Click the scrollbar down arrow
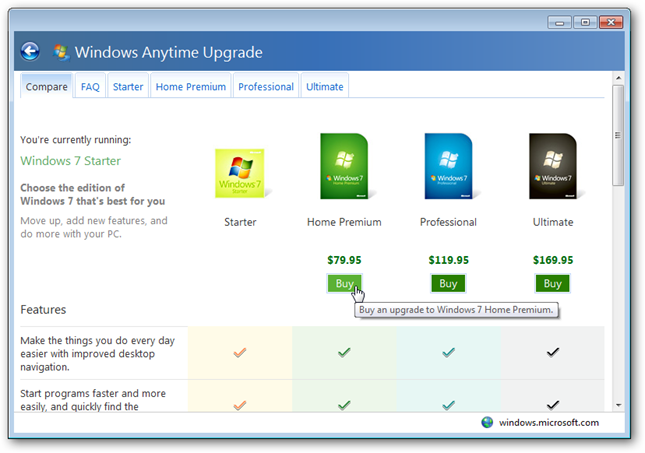The height and width of the screenshot is (453, 645). [618, 405]
